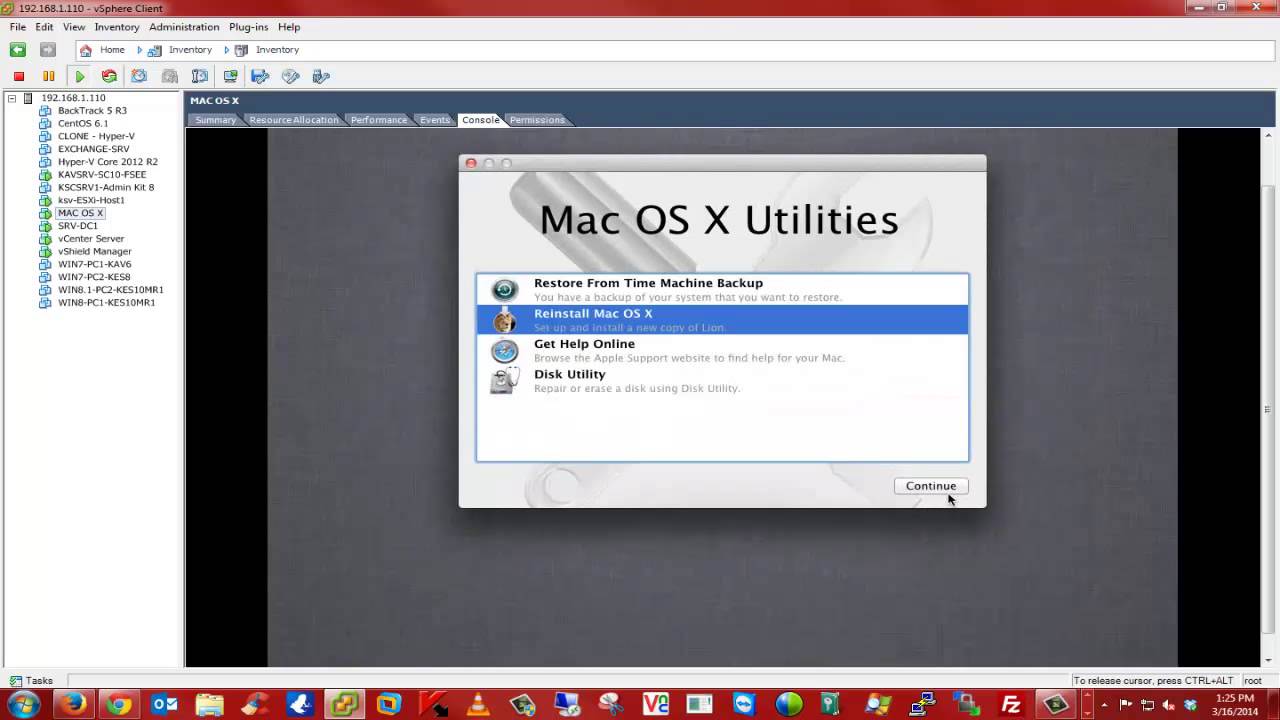Go to Home in the breadcrumb bar
This screenshot has height=720, width=1280.
[112, 50]
